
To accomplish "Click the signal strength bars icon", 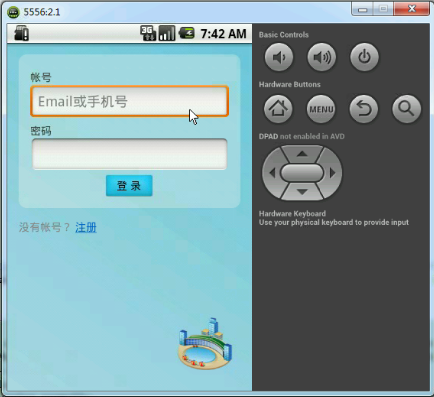I will click(x=167, y=33).
